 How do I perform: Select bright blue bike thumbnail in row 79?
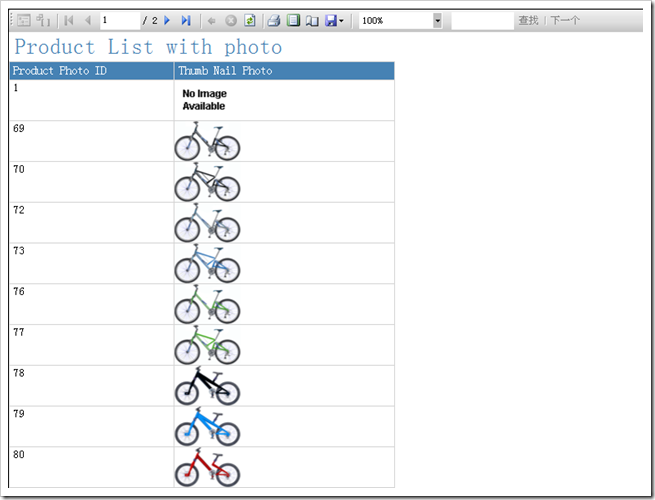tap(207, 426)
